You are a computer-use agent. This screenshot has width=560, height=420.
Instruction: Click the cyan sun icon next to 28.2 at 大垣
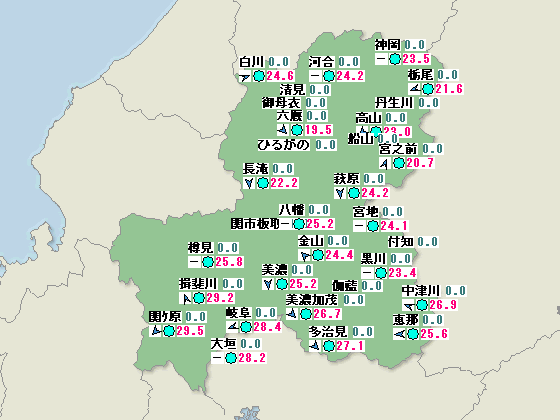tap(231, 358)
